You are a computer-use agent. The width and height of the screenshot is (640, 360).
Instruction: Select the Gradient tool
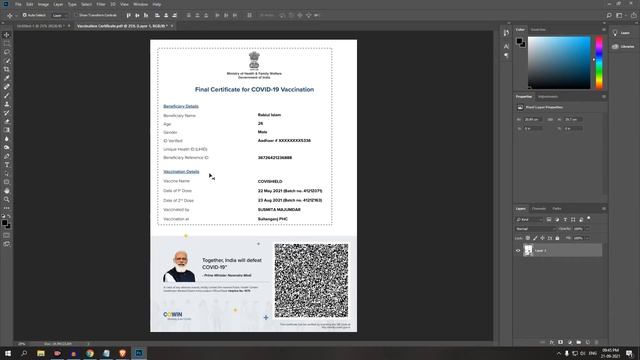pos(7,130)
